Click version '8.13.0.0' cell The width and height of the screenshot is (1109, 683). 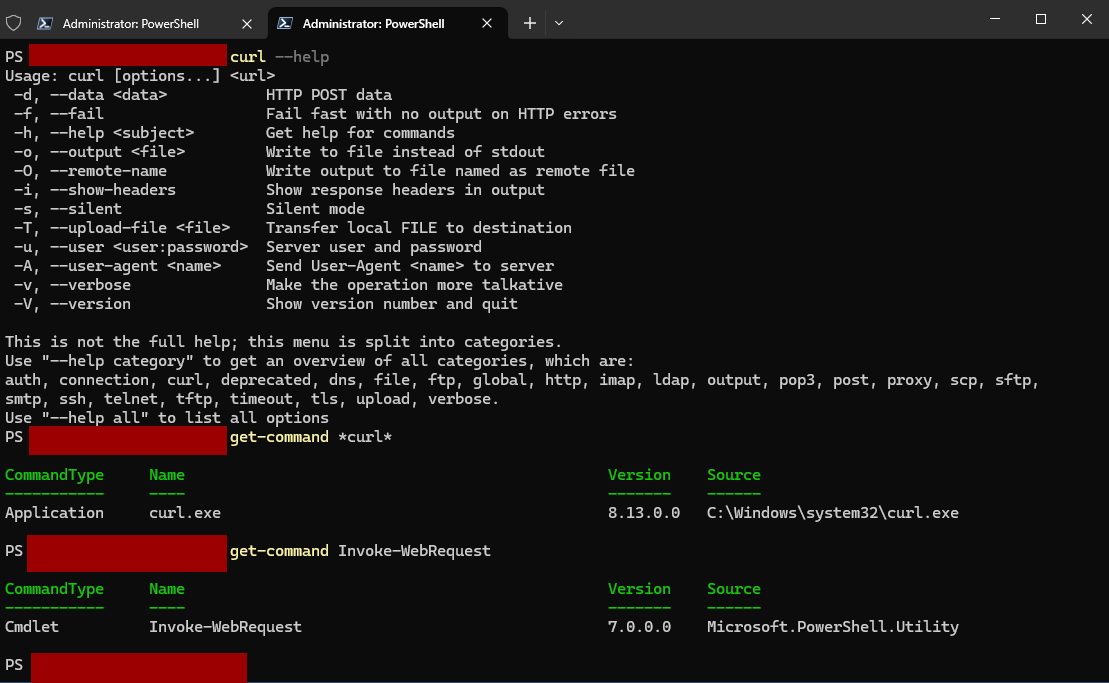point(644,513)
